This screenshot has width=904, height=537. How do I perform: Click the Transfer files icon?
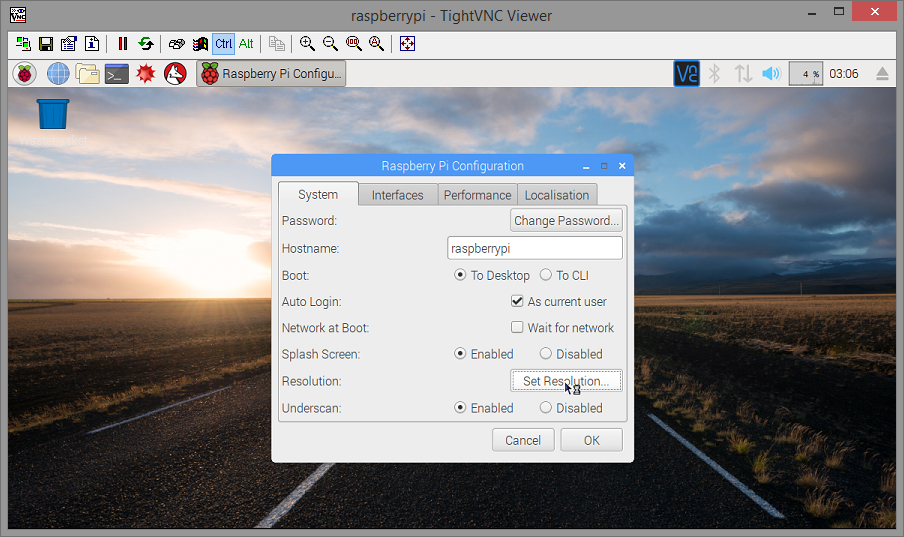tap(277, 44)
